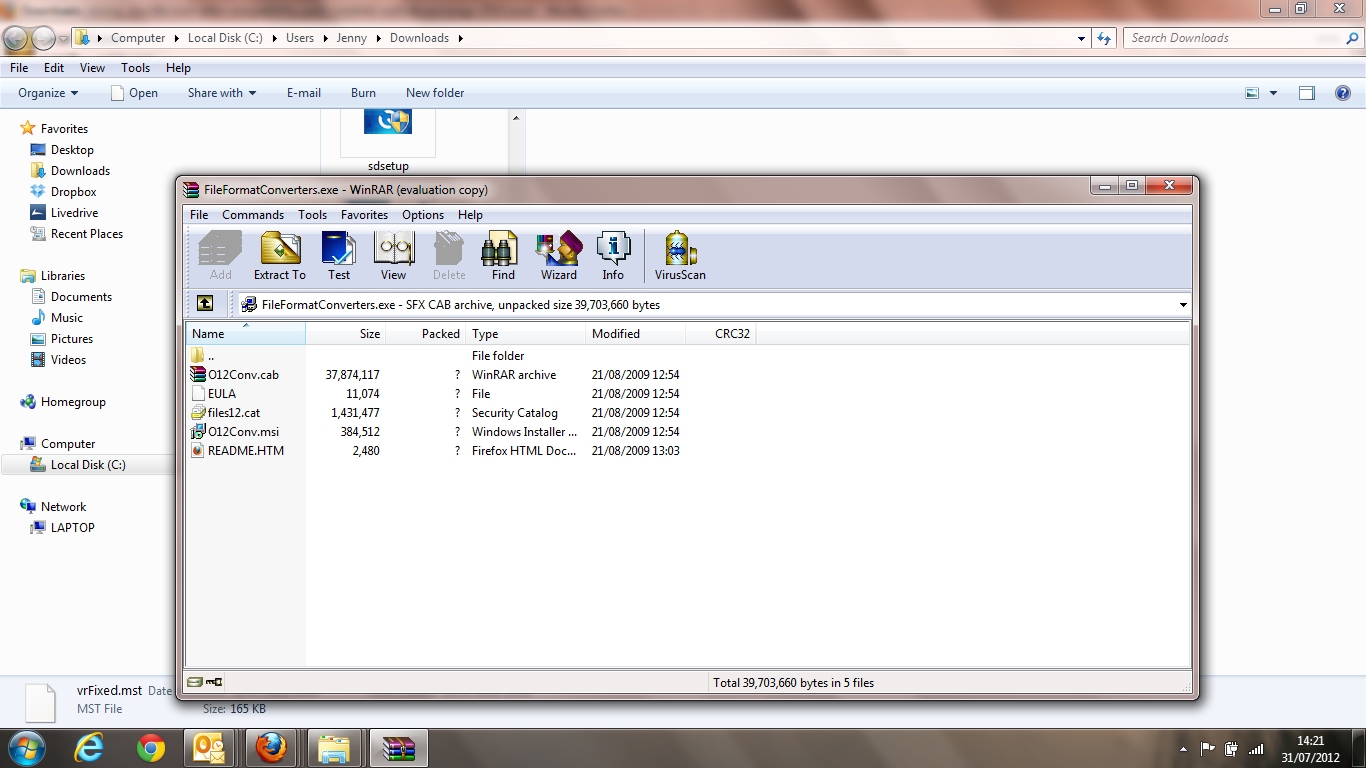Screen dimensions: 1366x768
Task: Click the greyed Delete toolbar icon
Action: coord(449,256)
